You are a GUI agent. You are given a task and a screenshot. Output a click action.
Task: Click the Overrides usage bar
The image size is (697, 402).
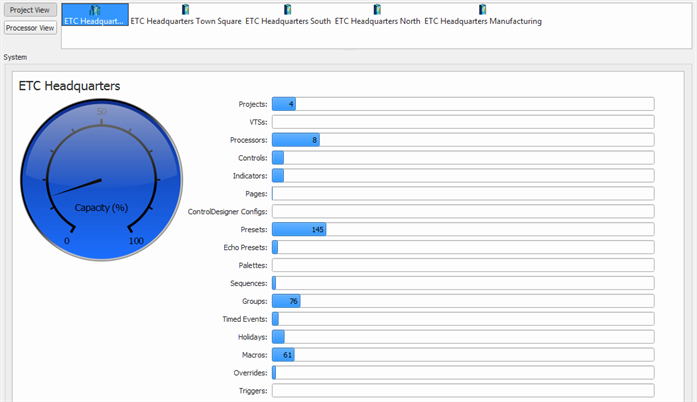click(x=463, y=373)
